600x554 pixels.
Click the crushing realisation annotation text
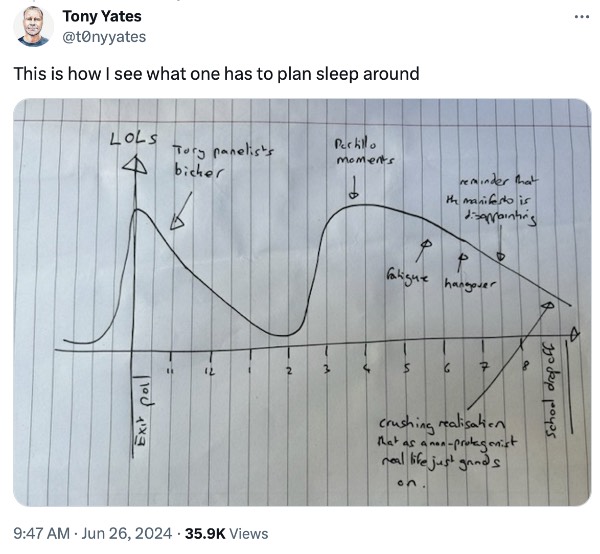point(447,451)
